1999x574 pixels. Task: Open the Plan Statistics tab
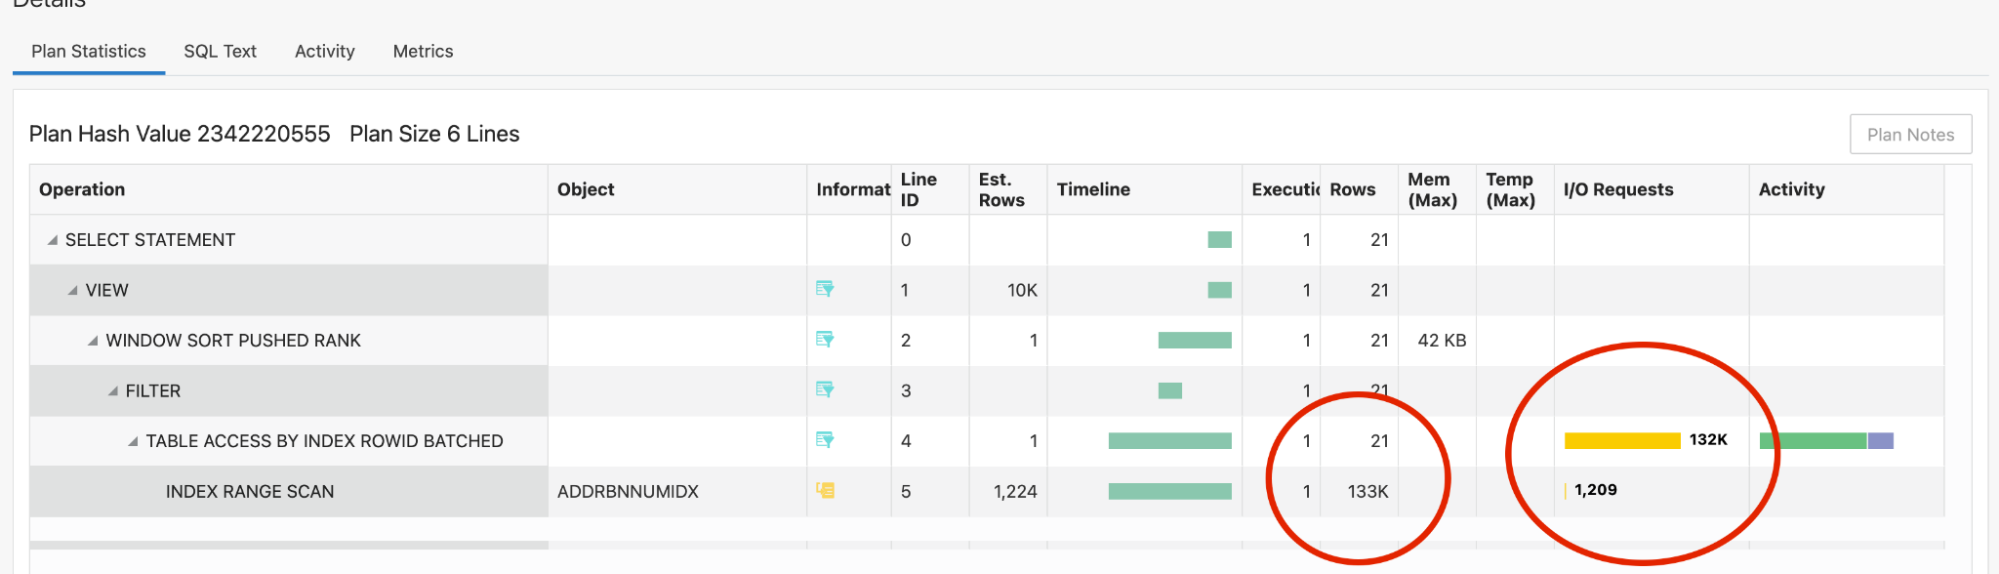(x=88, y=51)
